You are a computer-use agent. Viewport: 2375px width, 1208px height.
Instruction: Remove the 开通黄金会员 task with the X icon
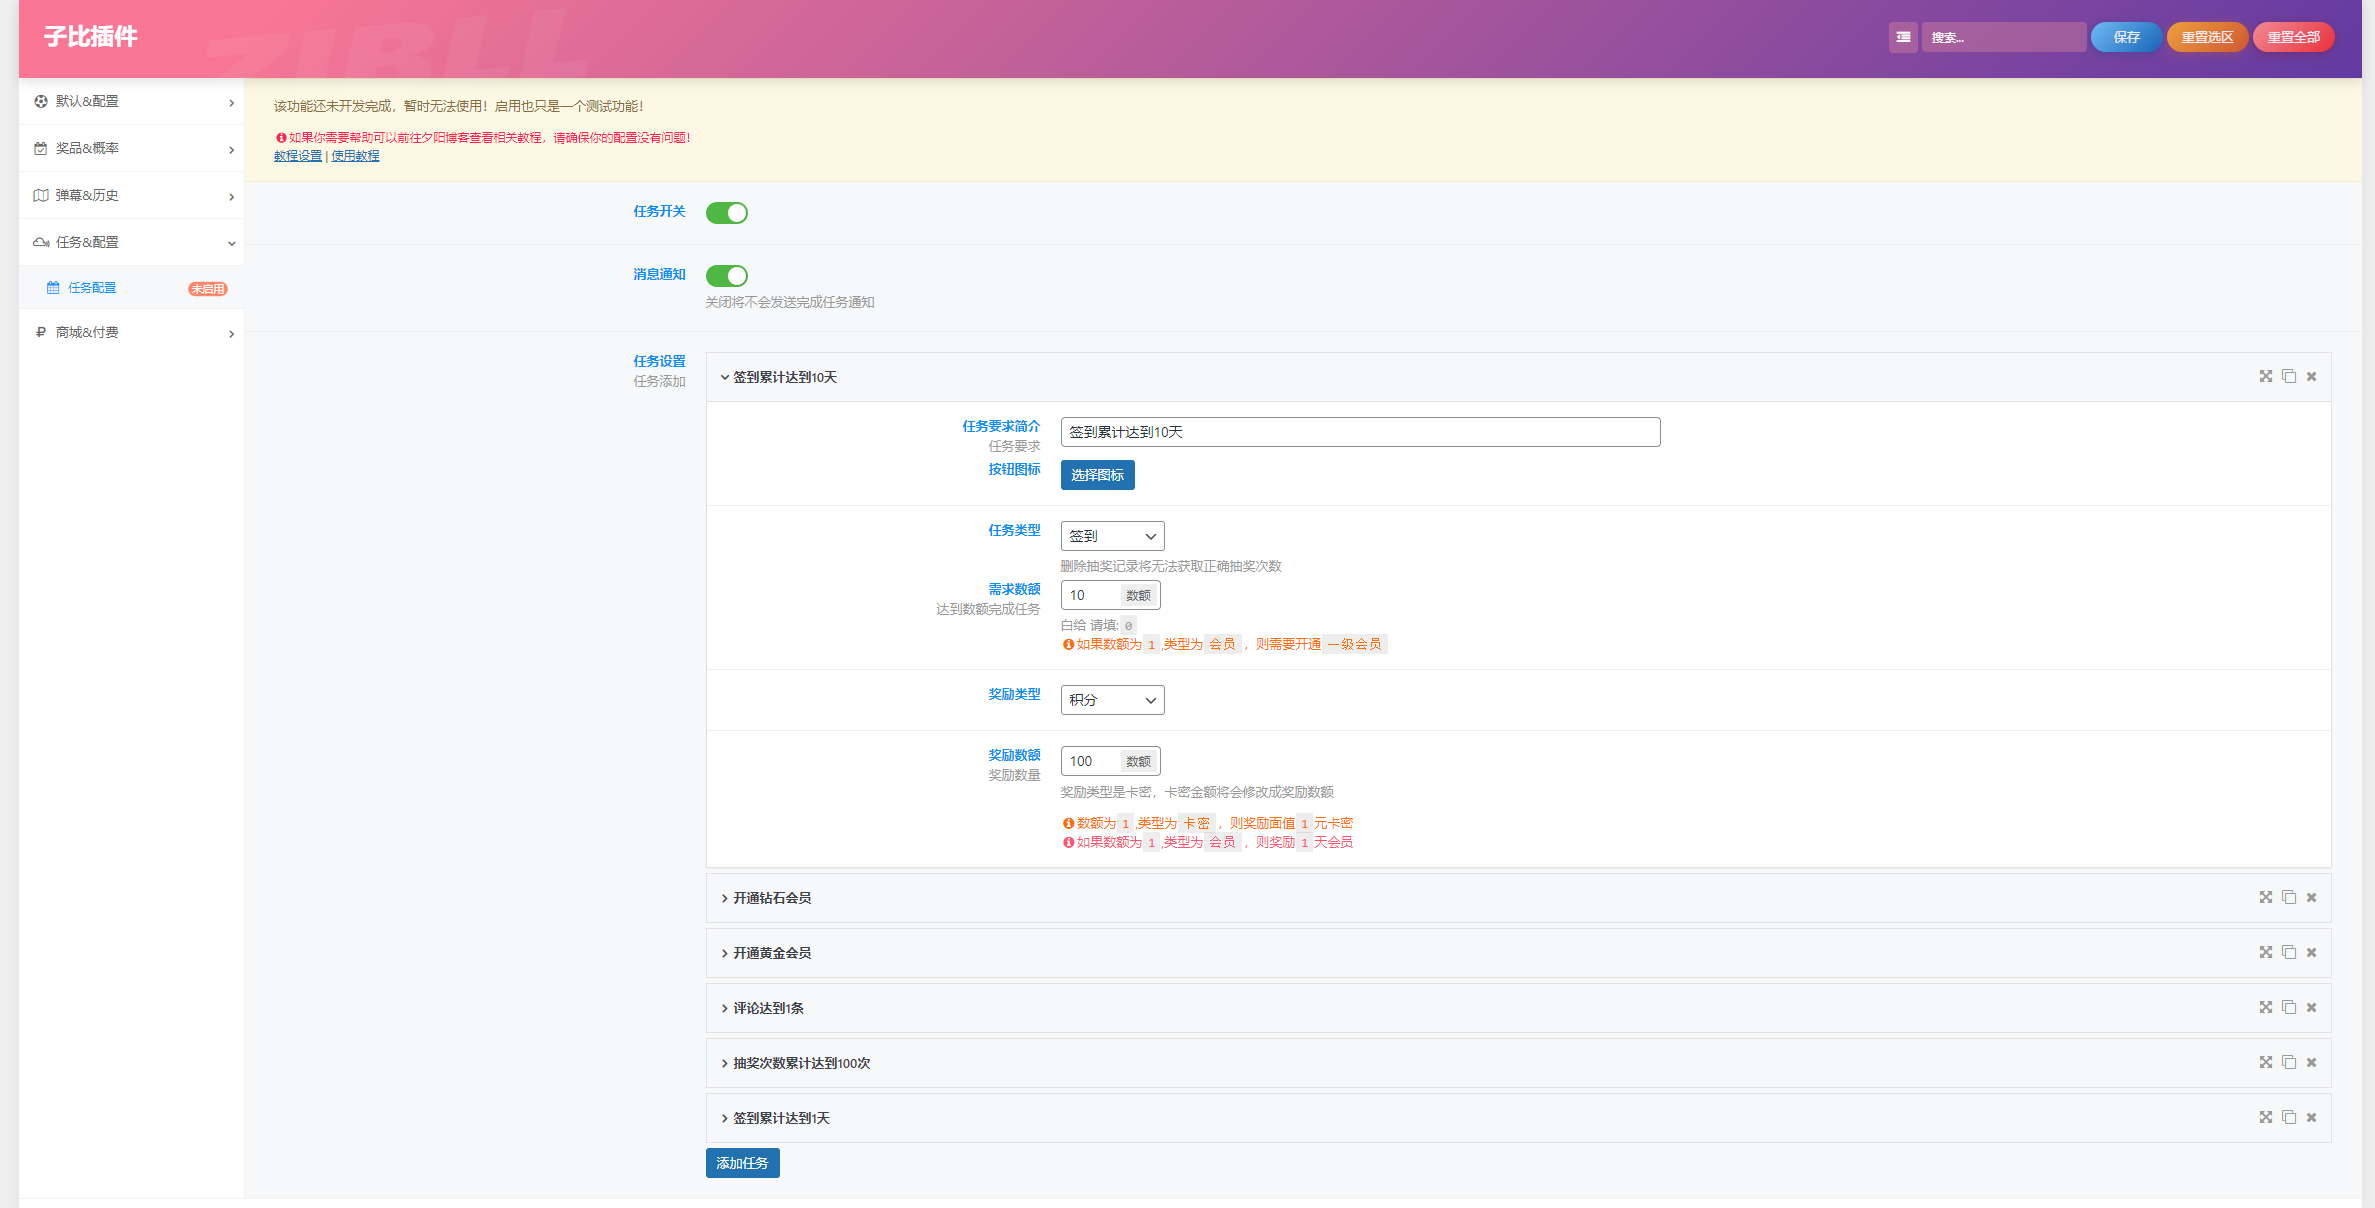pyautogui.click(x=2311, y=952)
